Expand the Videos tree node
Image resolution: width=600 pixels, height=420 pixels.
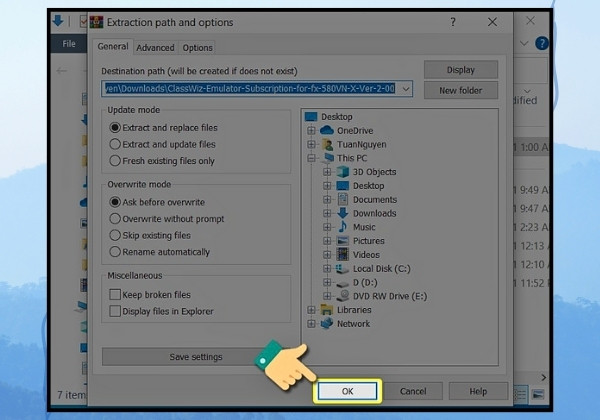coord(327,254)
